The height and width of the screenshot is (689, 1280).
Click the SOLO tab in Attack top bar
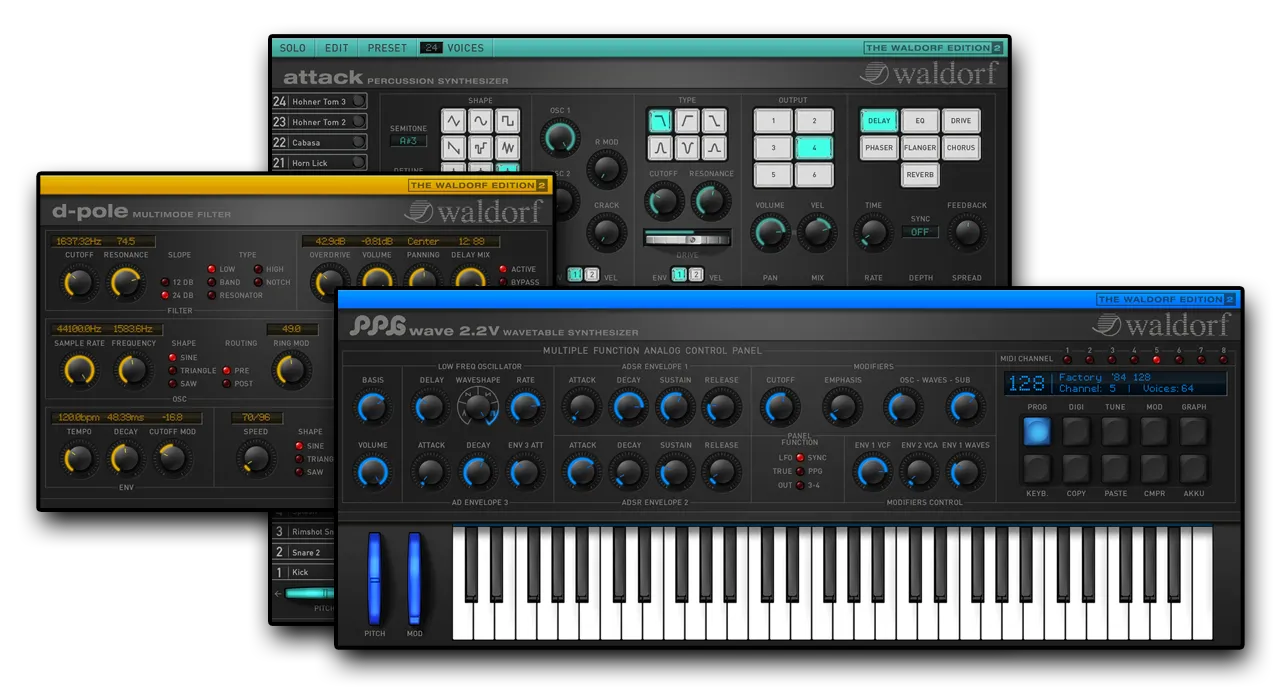pos(293,48)
